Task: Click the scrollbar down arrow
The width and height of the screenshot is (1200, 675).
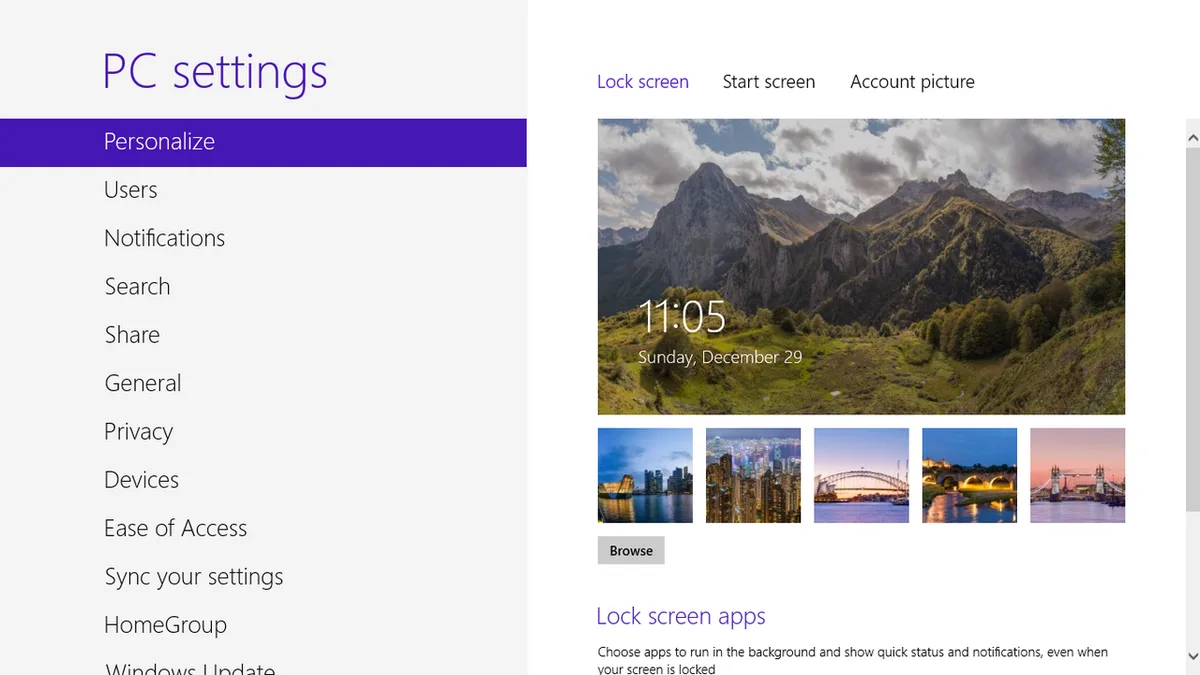Action: pos(1192,656)
